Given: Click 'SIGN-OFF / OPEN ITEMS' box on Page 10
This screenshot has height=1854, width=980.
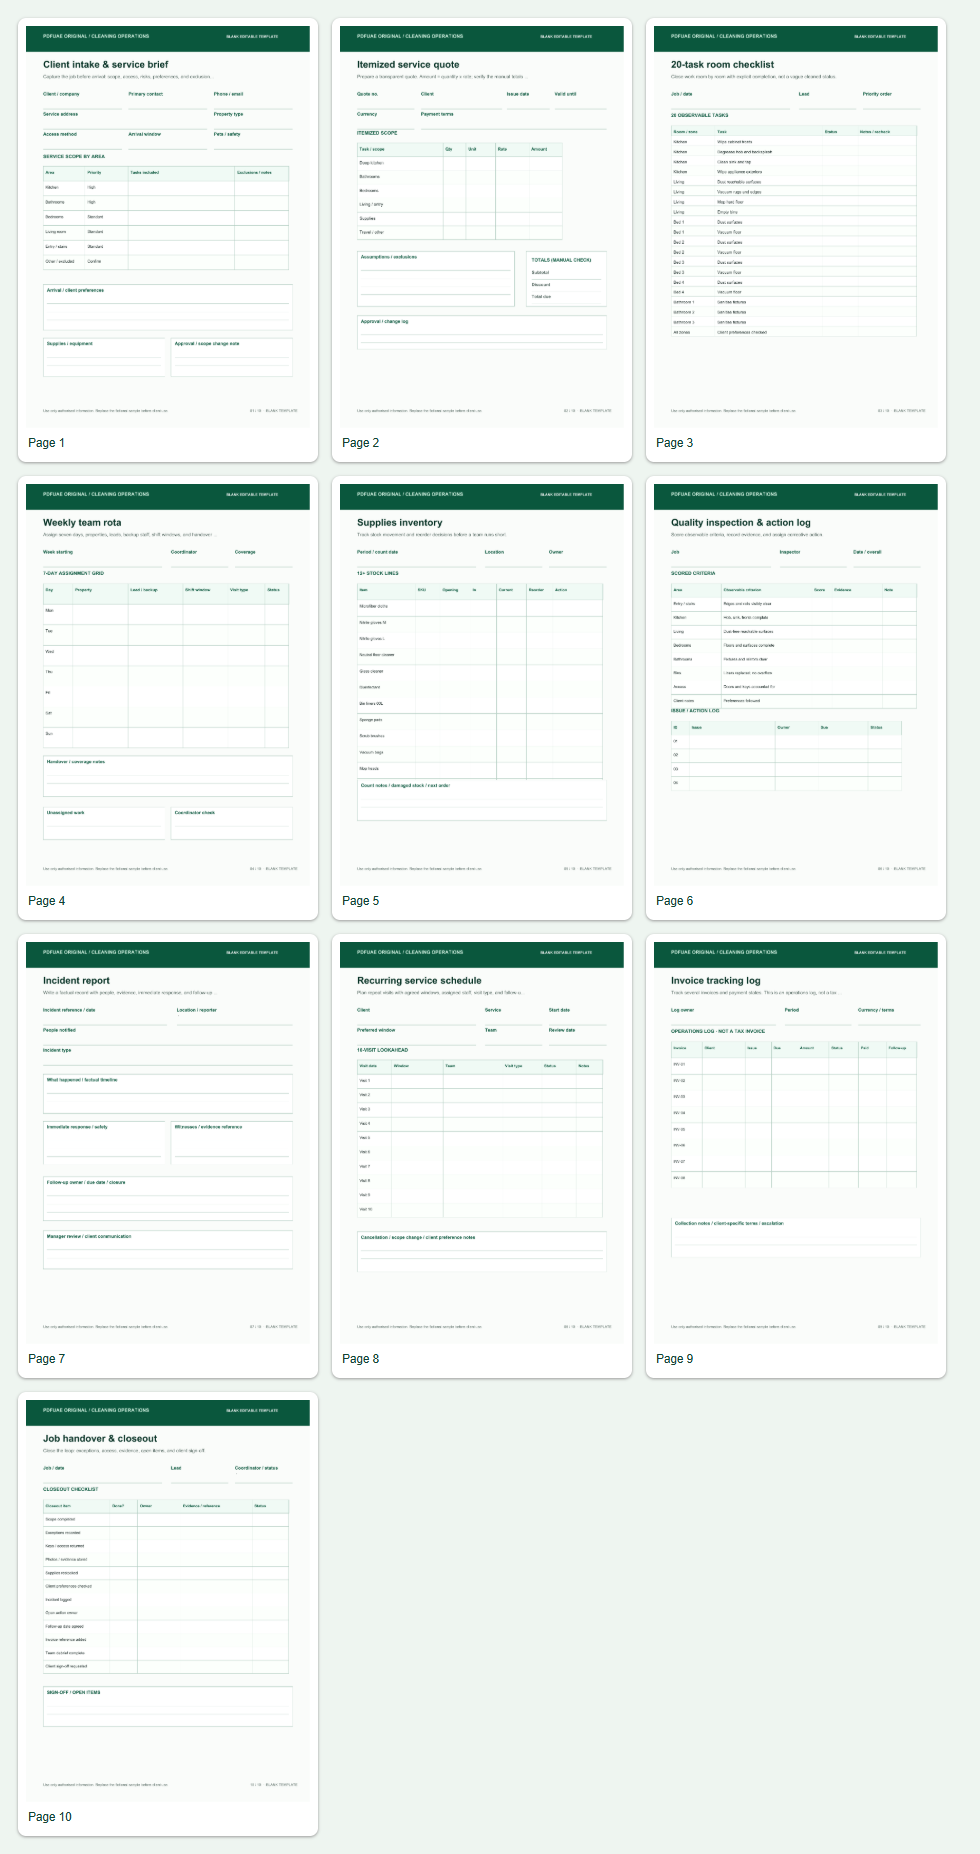Looking at the screenshot, I should coord(168,1706).
